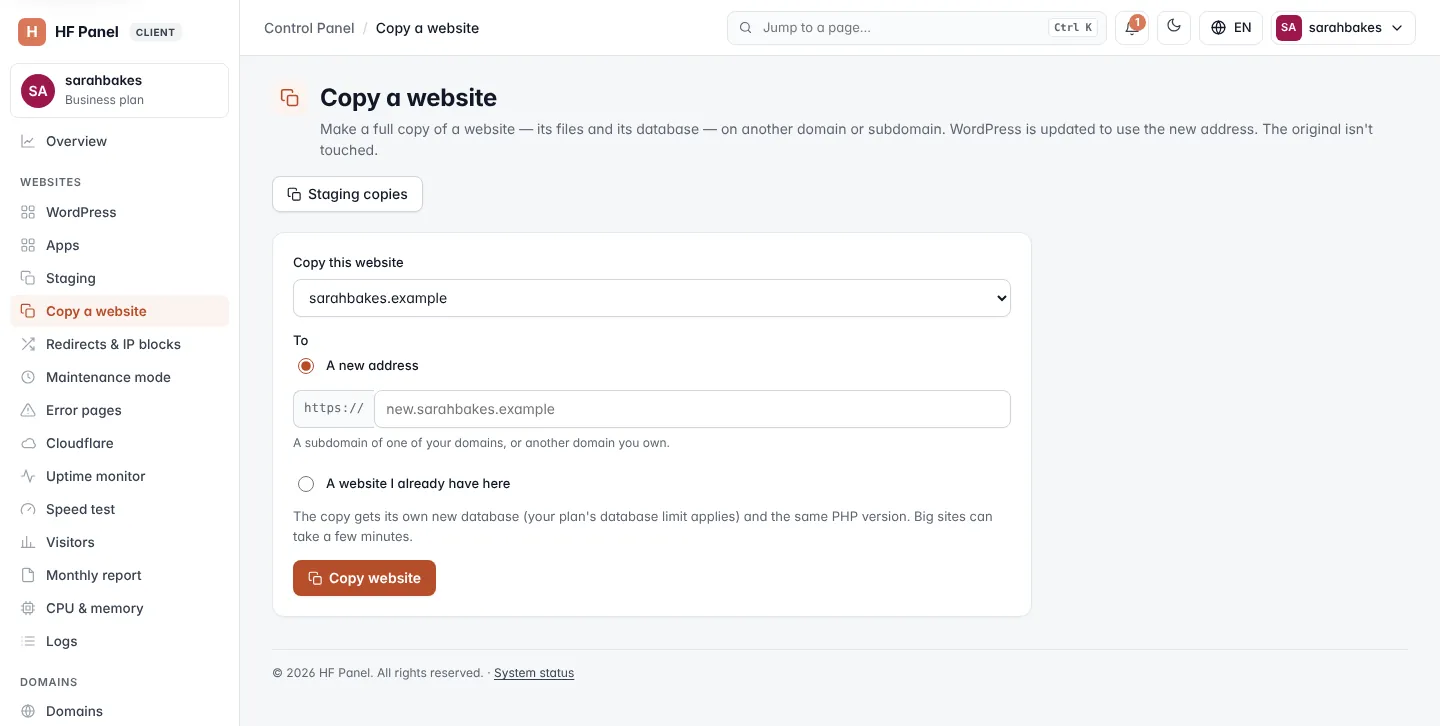
Task: Open the Copy a website sidebar item
Action: tap(120, 311)
